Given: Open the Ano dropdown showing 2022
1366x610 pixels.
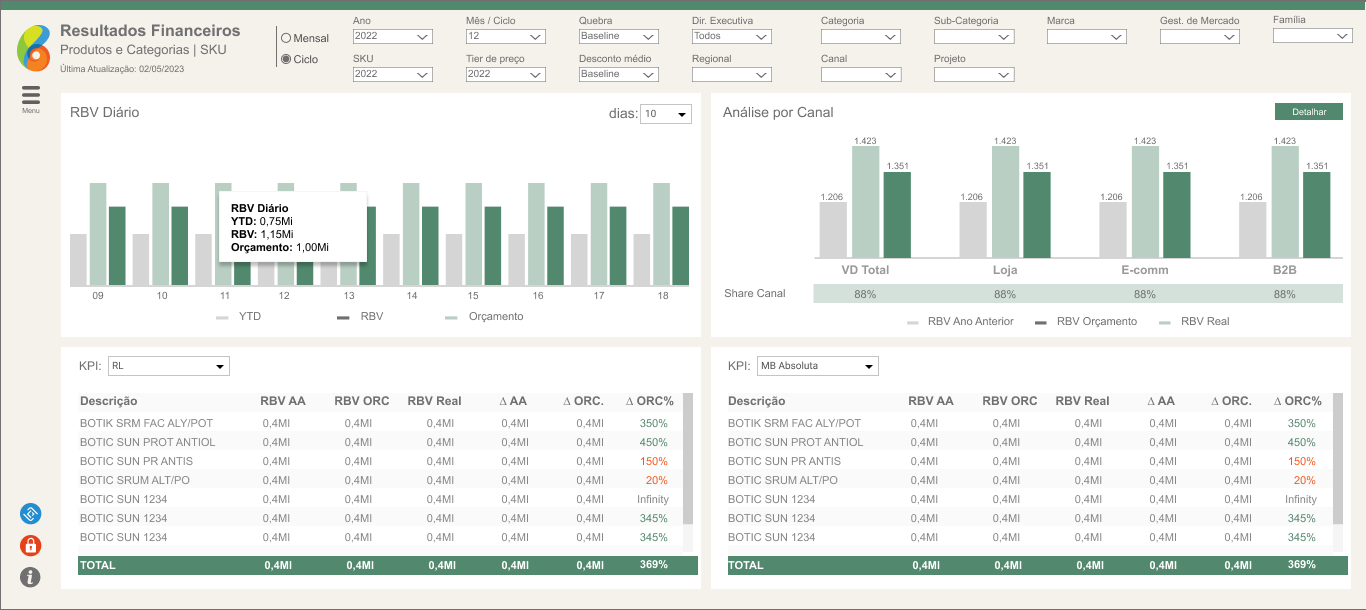Looking at the screenshot, I should click(x=392, y=37).
